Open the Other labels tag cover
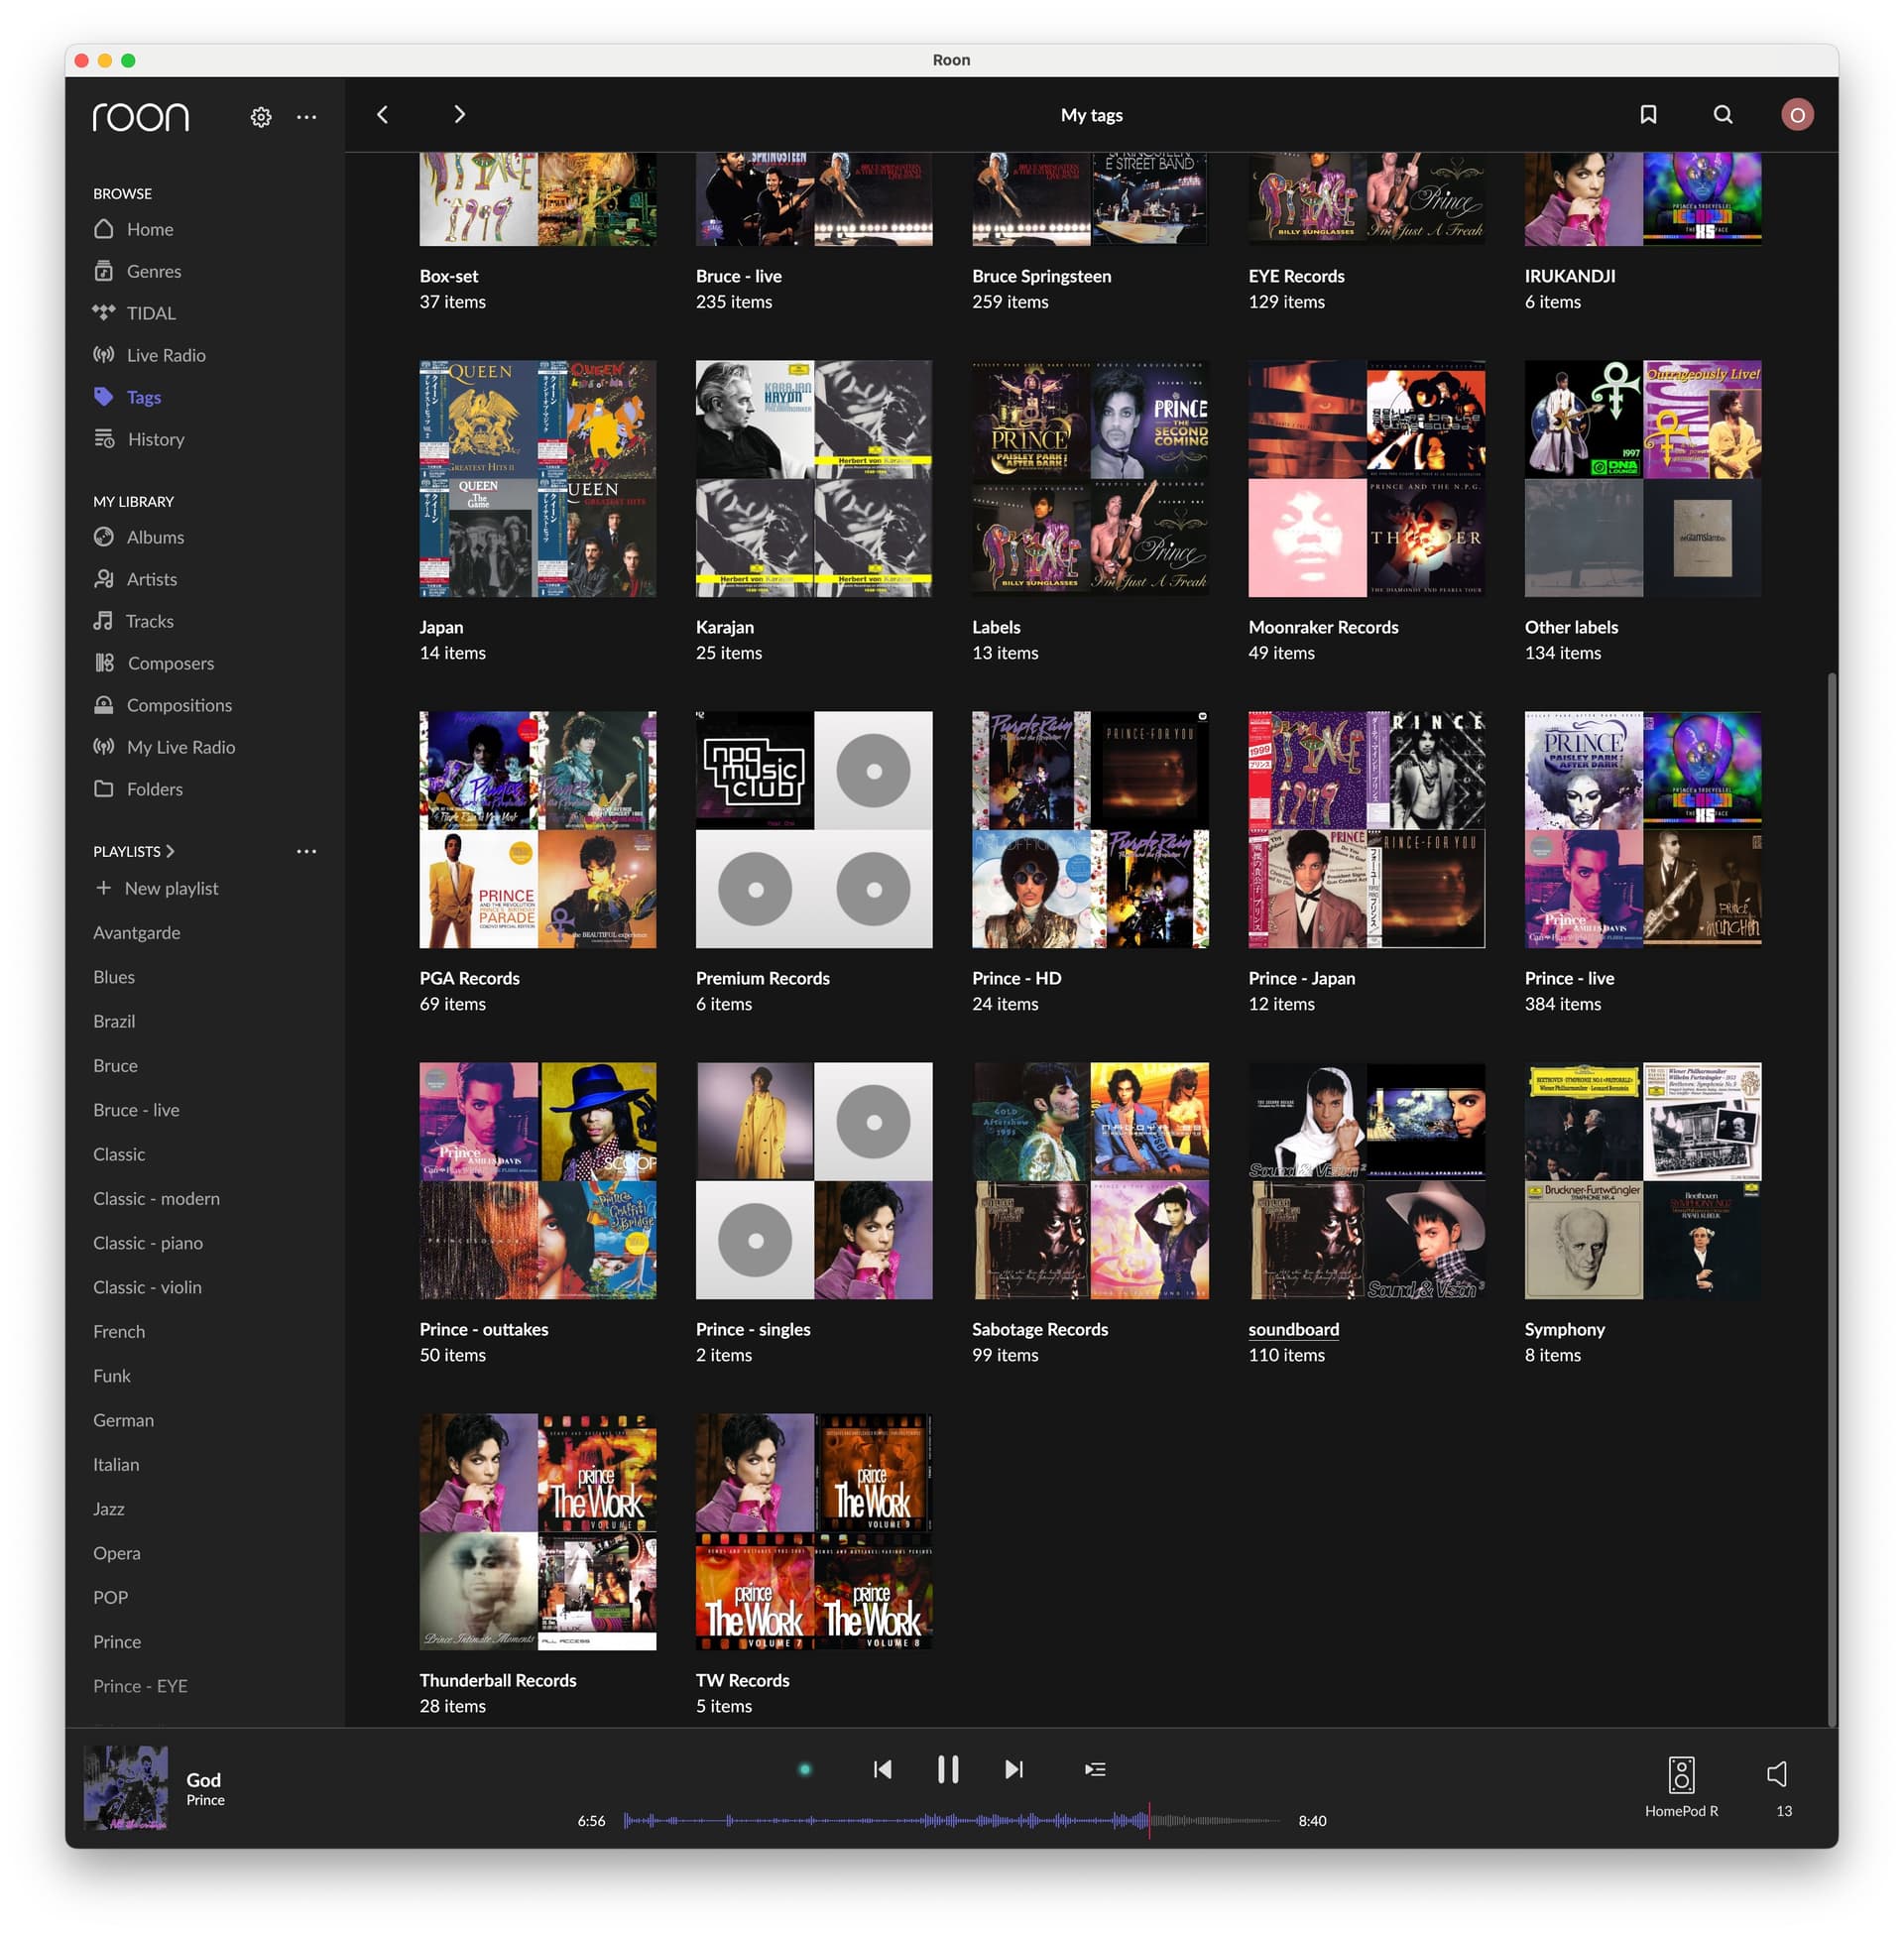The width and height of the screenshot is (1904, 1935). (x=1643, y=479)
